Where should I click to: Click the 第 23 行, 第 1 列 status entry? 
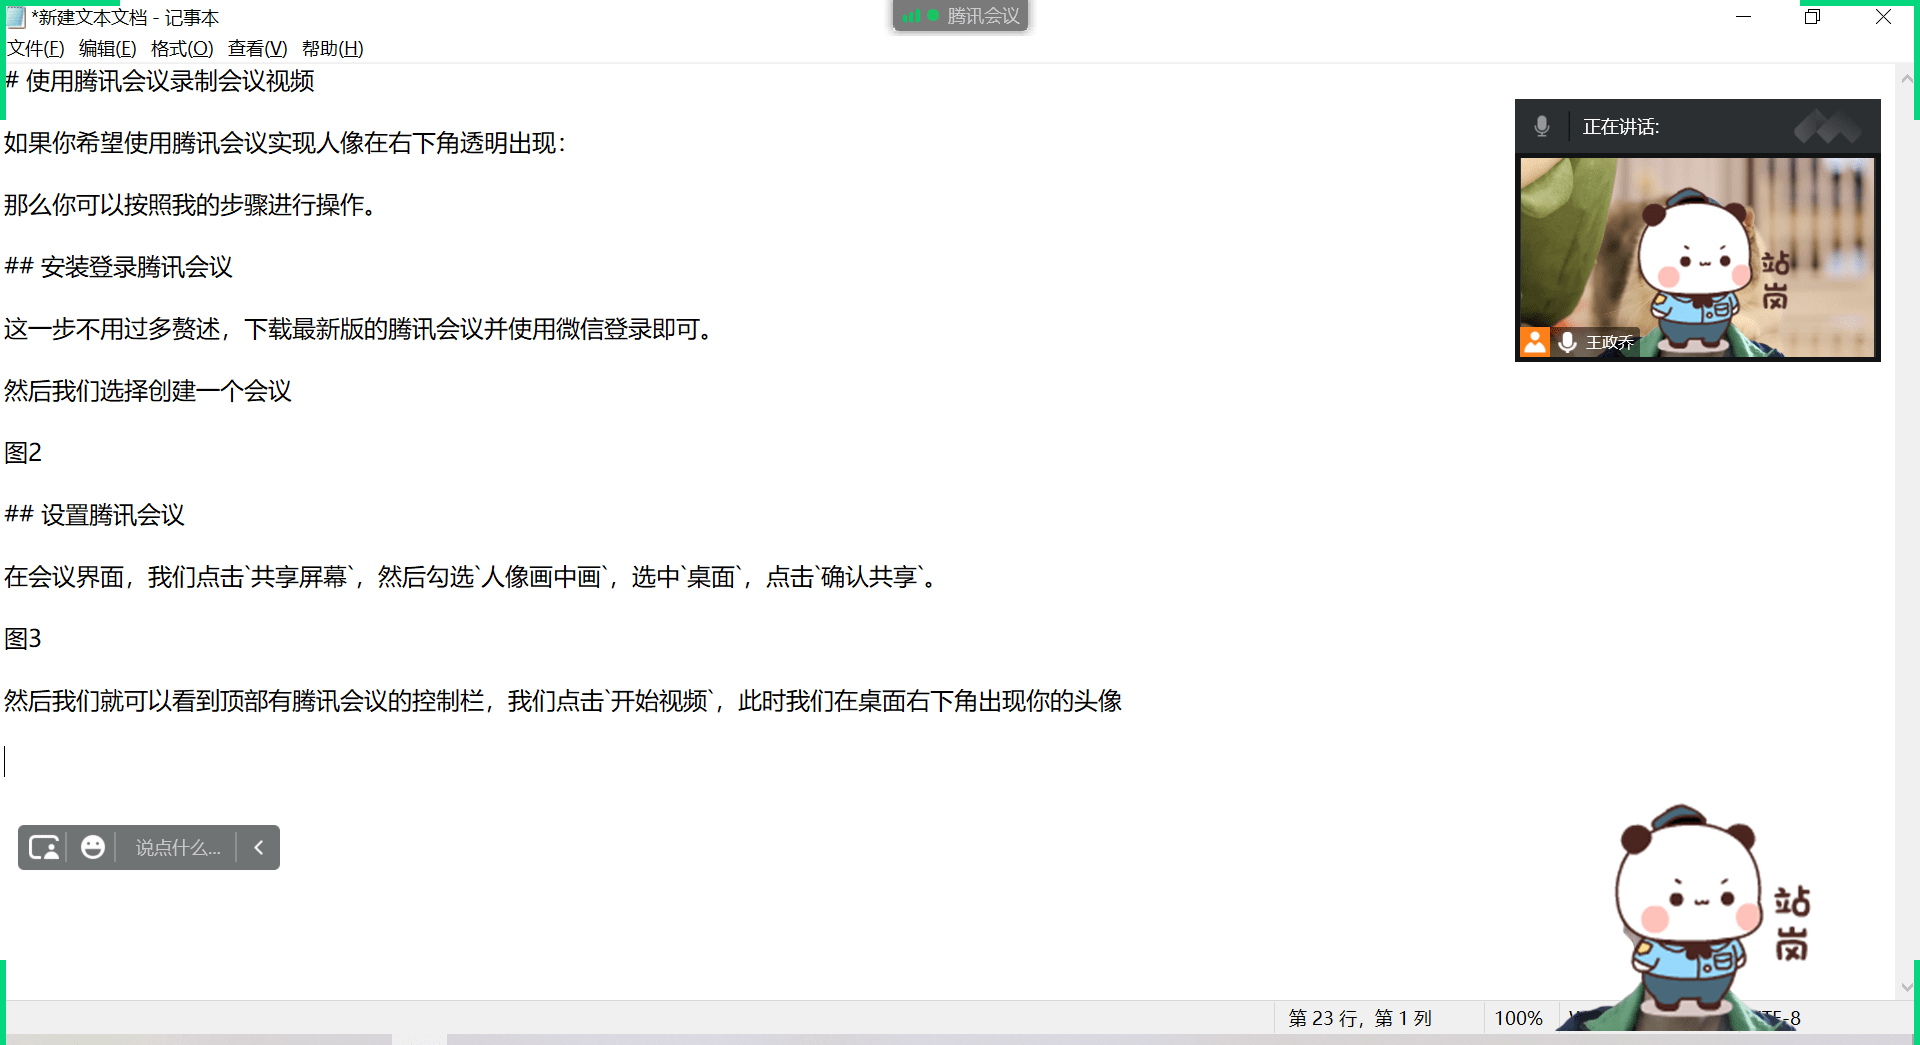pos(1359,1018)
